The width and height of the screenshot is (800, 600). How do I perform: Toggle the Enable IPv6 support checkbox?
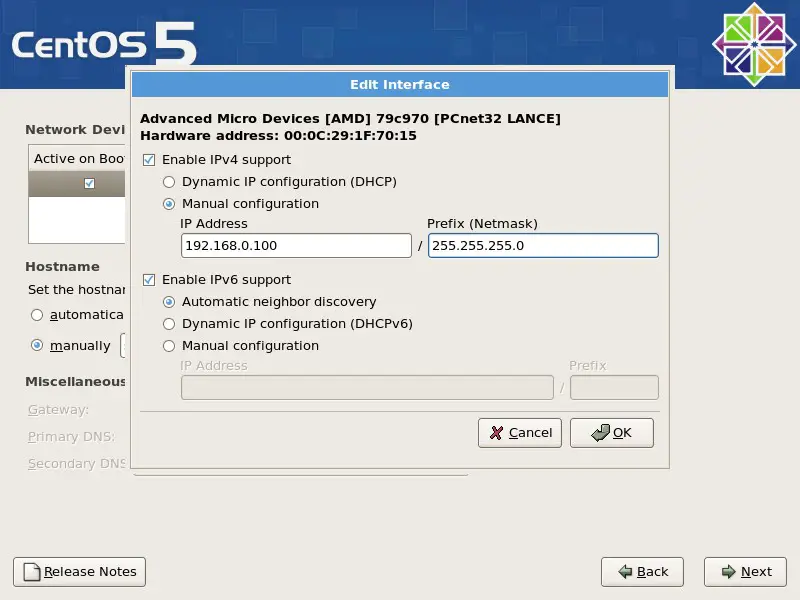149,280
